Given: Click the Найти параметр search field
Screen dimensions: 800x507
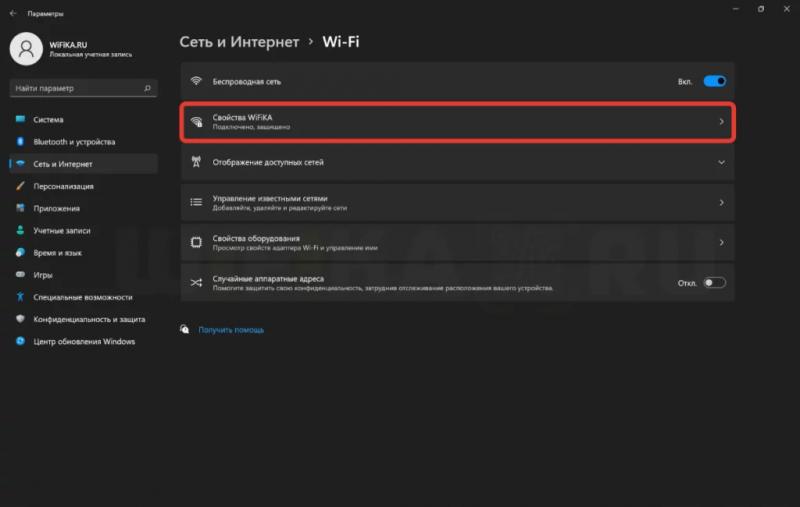Looking at the screenshot, I should [x=83, y=88].
